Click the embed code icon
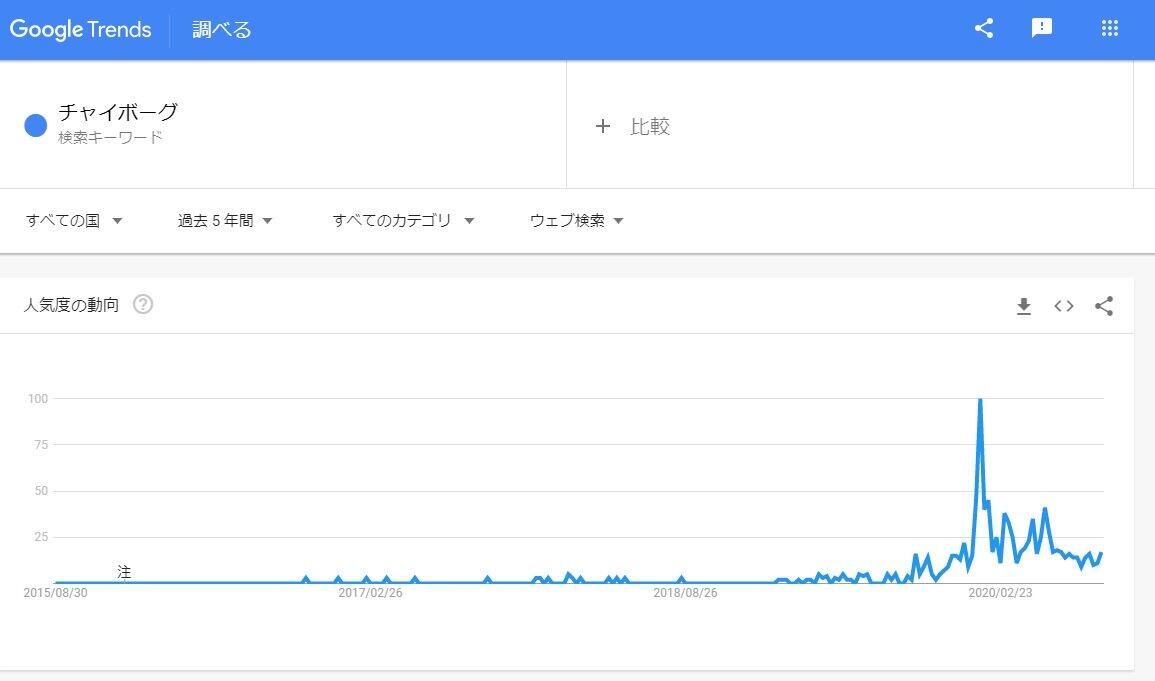Screen dimensions: 1155x681 pyautogui.click(x=1064, y=306)
